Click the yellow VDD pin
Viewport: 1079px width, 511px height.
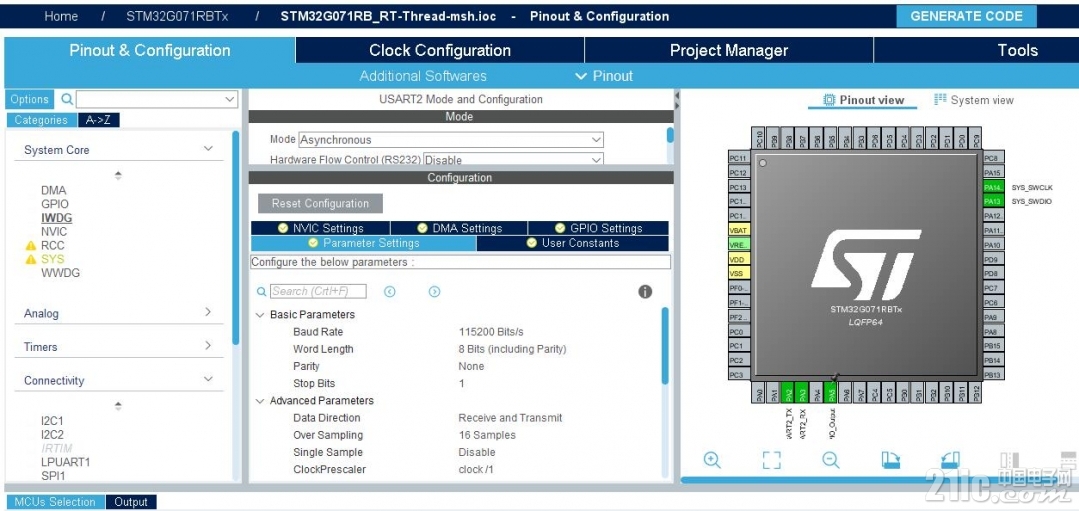coord(739,259)
